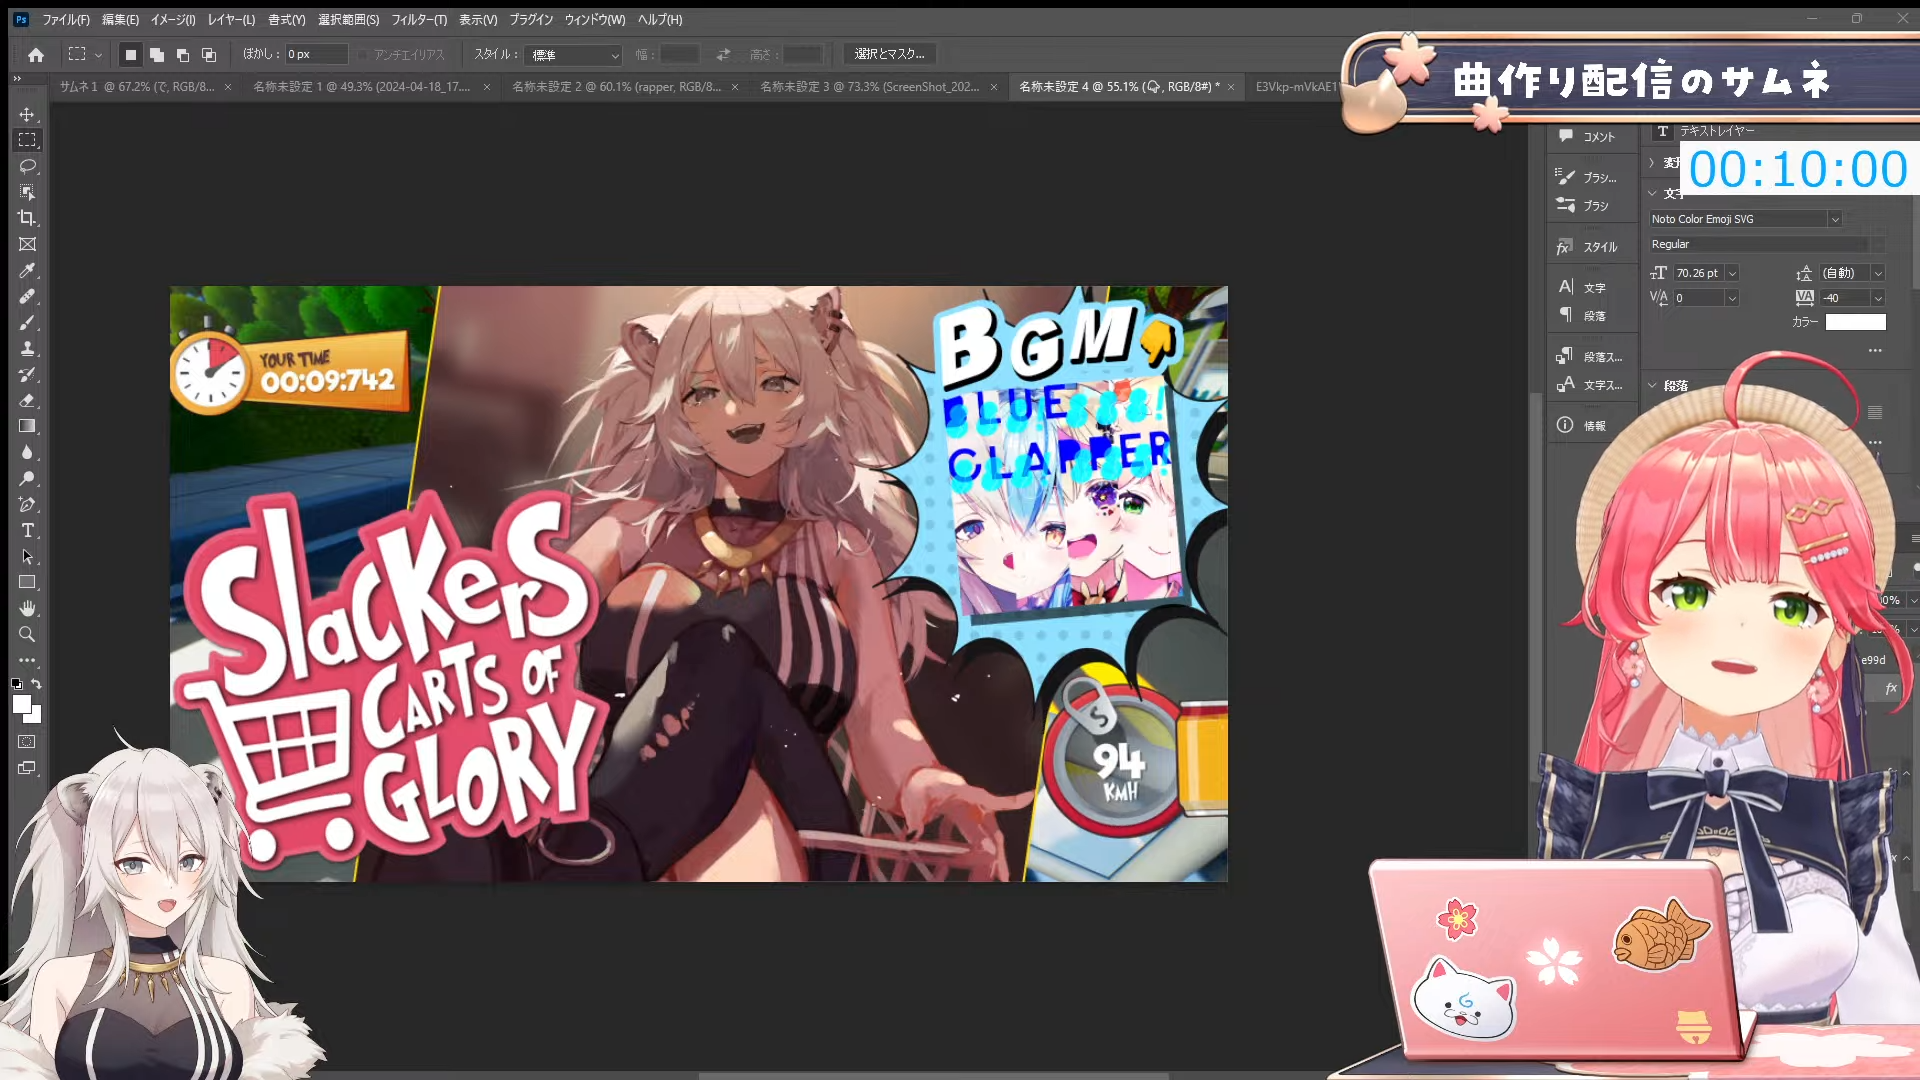
Task: Open the font size 70.26 pt dropdown
Action: [x=1732, y=273]
